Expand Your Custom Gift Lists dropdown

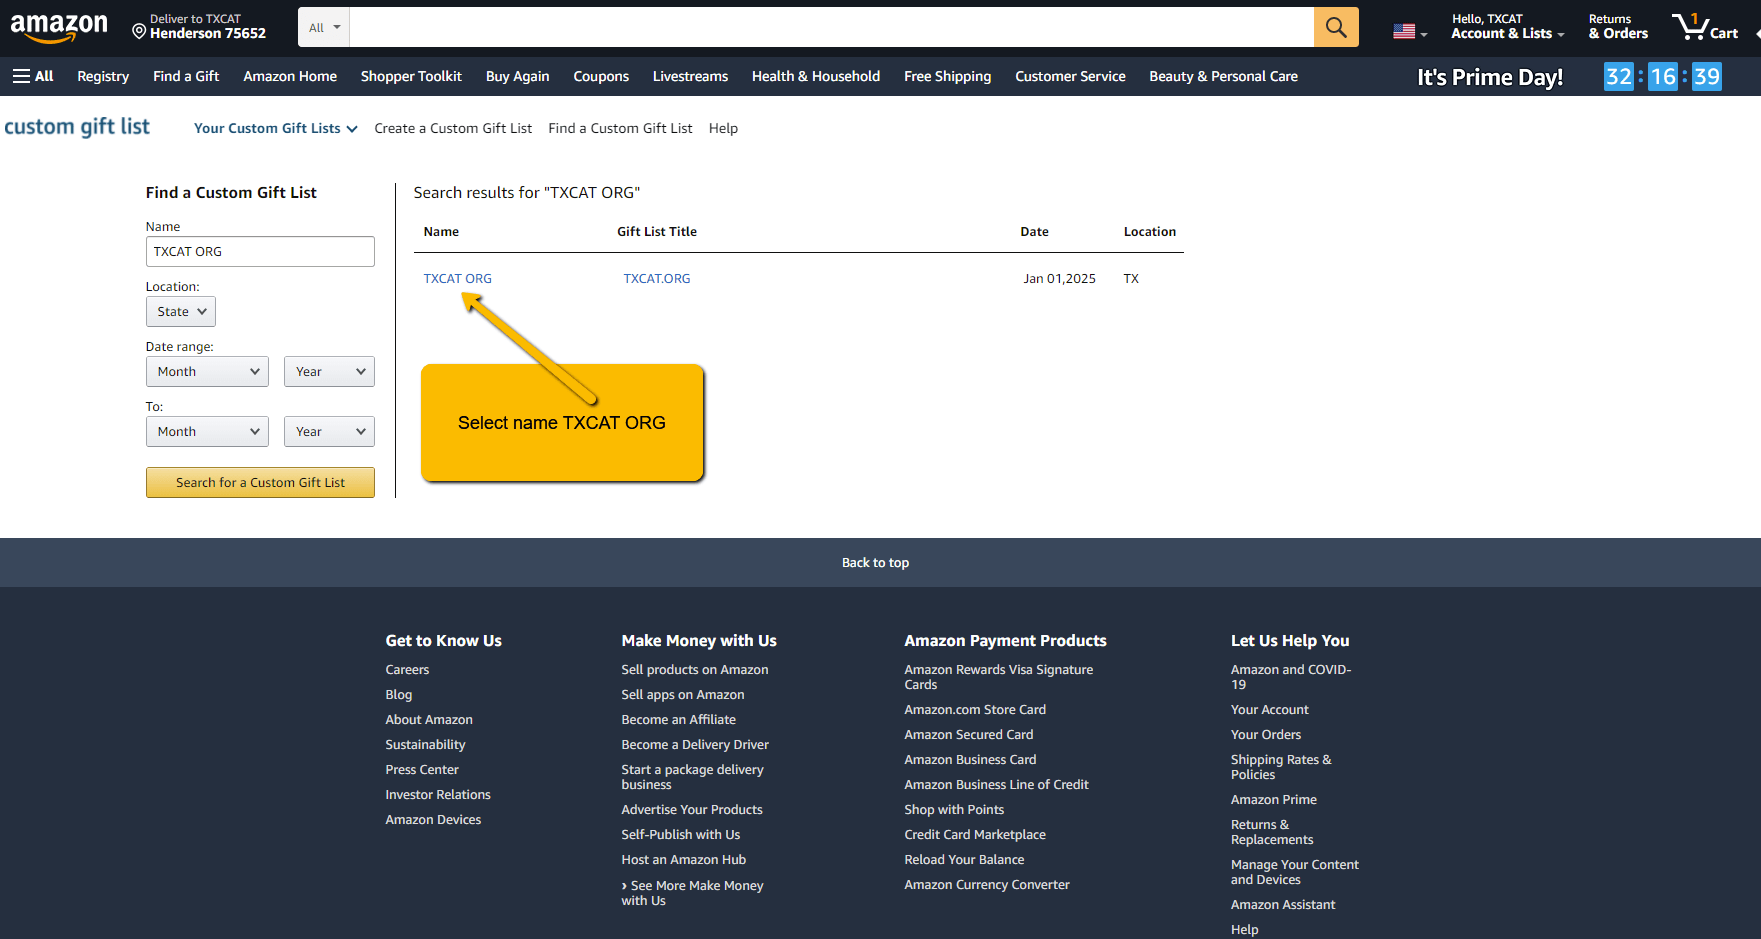point(276,128)
